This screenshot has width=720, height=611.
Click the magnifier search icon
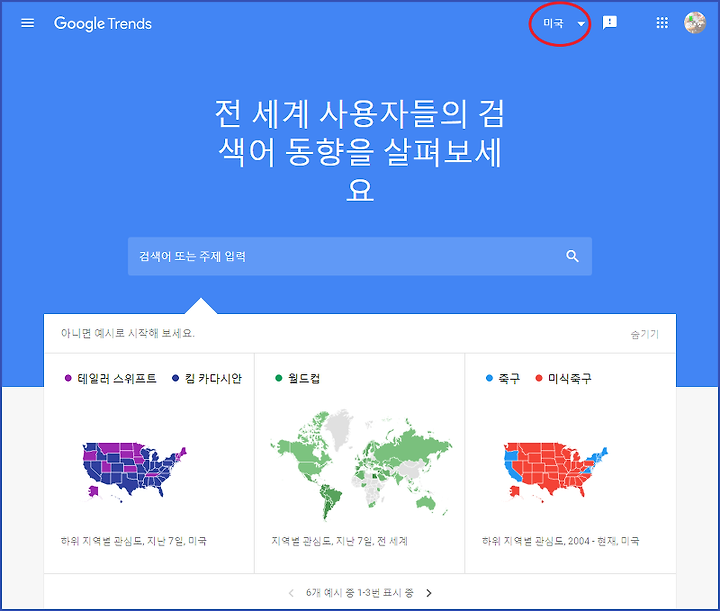572,256
